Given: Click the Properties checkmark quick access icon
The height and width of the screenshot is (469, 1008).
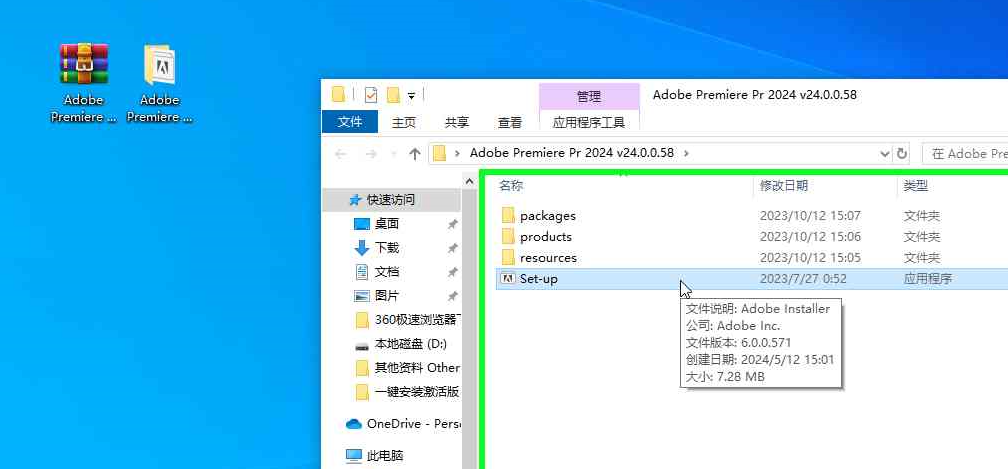Looking at the screenshot, I should point(371,95).
